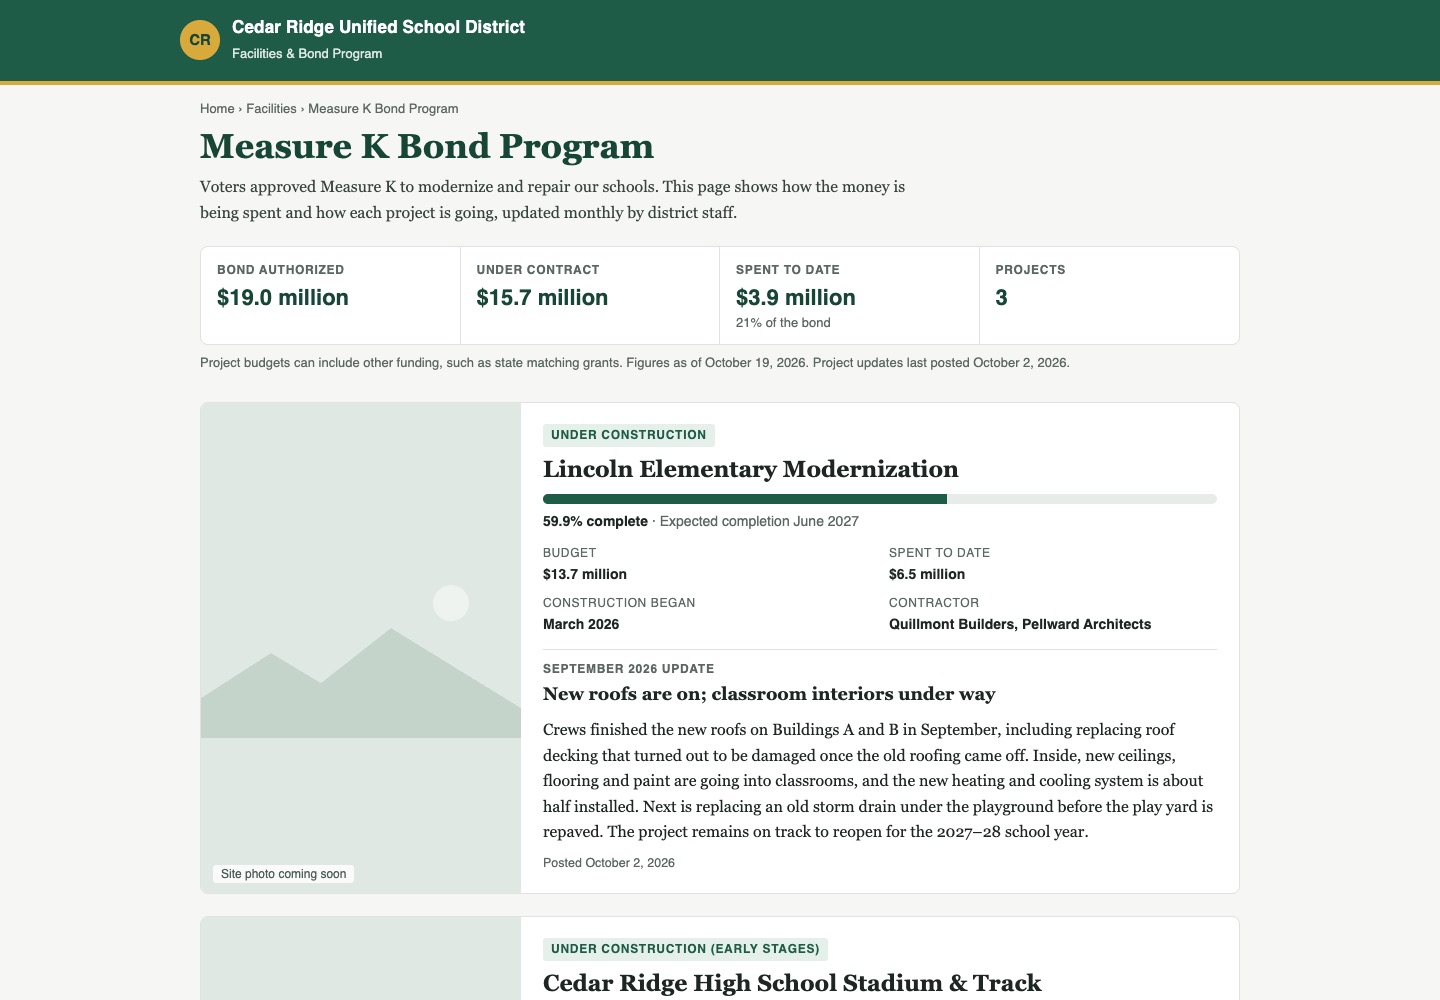This screenshot has width=1440, height=1000.
Task: Click the Projects count of 3
Action: click(1001, 298)
